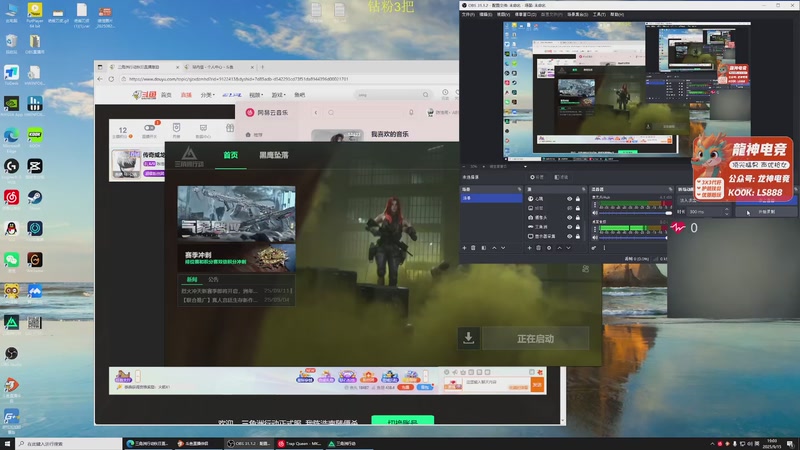Toggle visibility of fifth OBS source
Viewport: 800px width, 450px height.
569,236
